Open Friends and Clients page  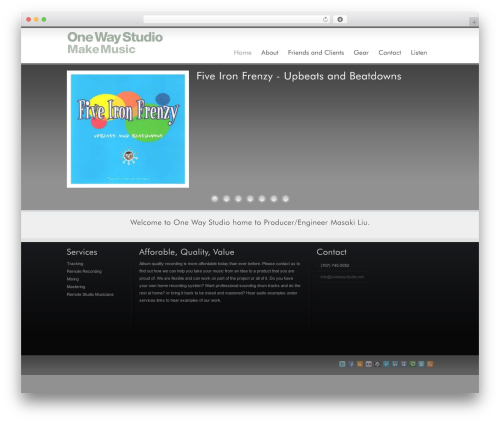point(316,53)
